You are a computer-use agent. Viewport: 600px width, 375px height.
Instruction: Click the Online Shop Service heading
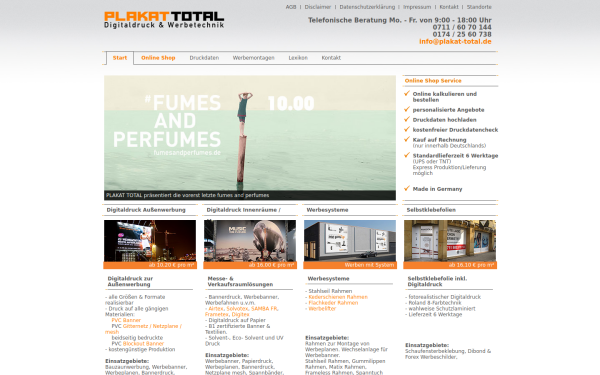(x=433, y=81)
